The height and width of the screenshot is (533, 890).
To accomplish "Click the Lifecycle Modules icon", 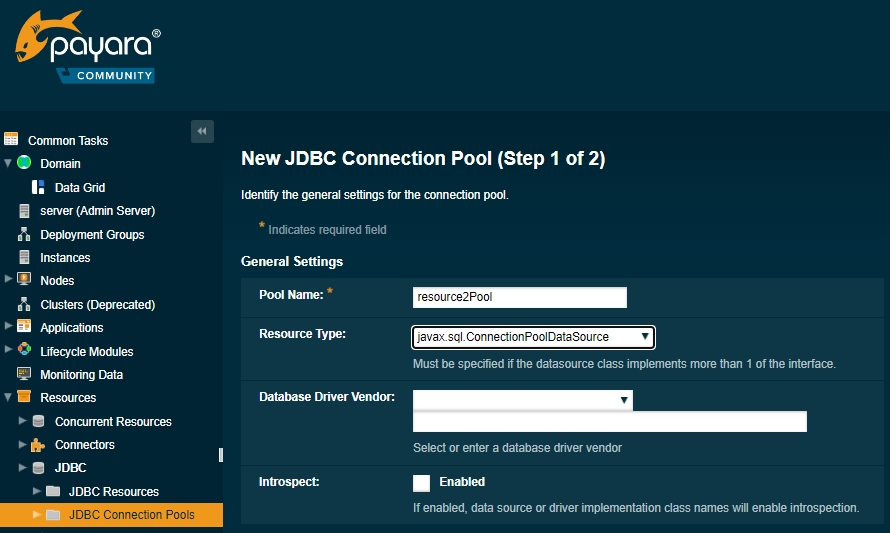I will click(x=24, y=351).
